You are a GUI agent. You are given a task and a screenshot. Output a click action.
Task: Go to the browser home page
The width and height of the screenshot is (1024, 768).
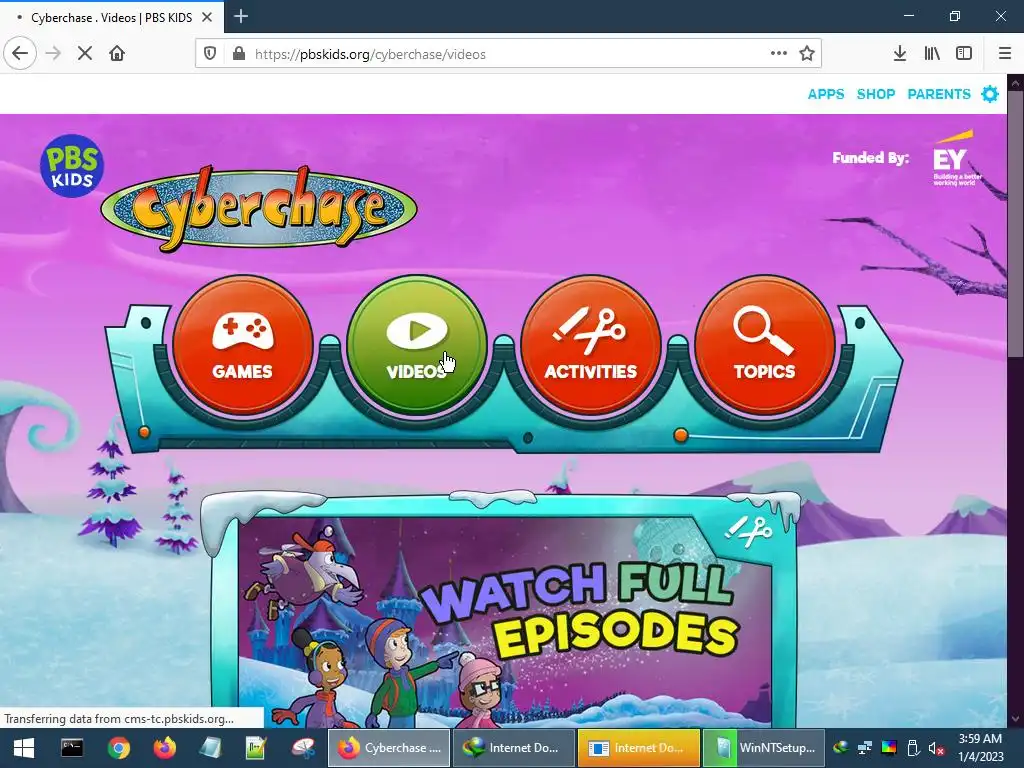pos(117,54)
